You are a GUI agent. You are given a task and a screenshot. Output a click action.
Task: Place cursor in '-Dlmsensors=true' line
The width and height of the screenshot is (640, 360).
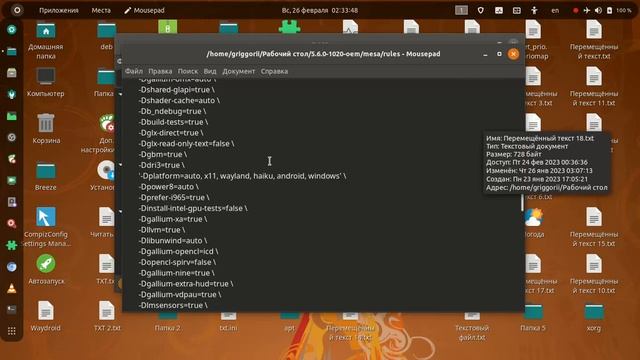click(x=173, y=305)
